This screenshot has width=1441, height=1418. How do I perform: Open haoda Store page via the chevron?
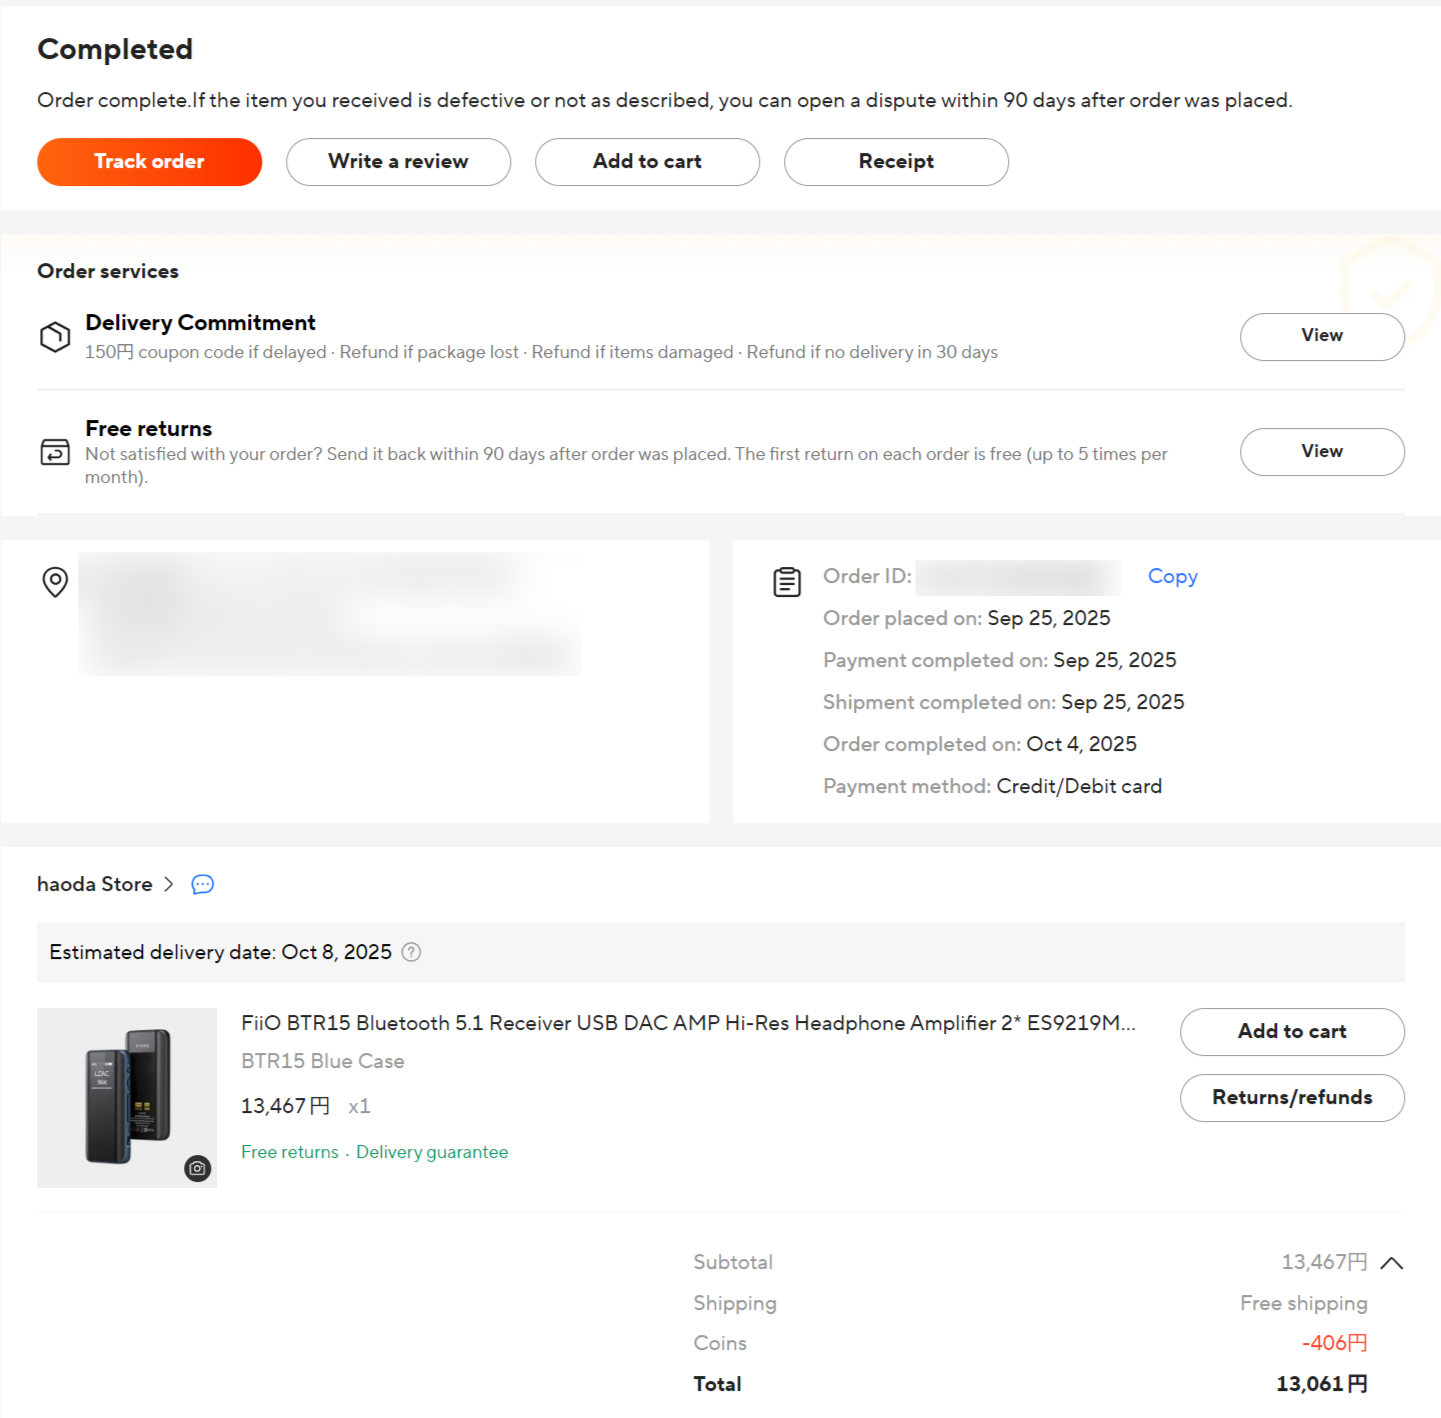pyautogui.click(x=168, y=884)
